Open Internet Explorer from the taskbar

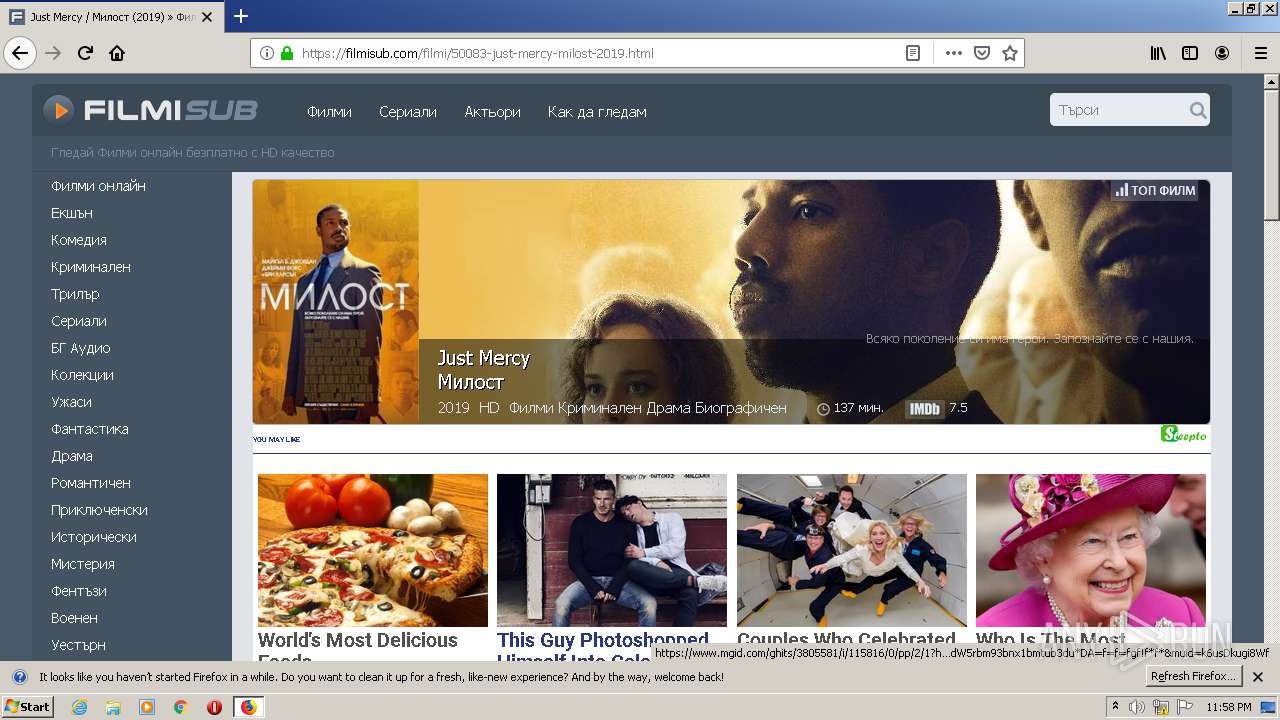80,707
